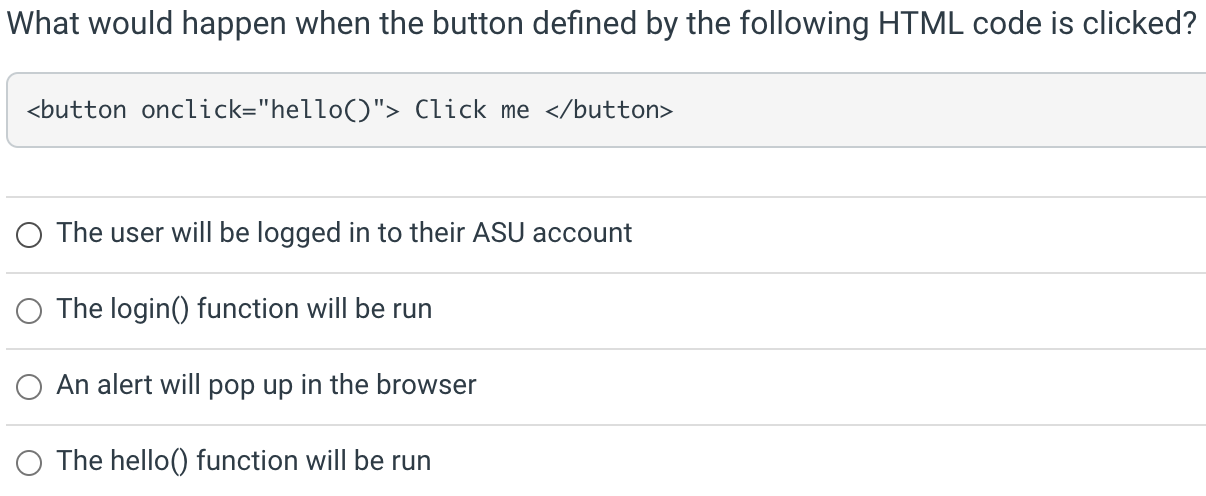Image resolution: width=1206 pixels, height=496 pixels.
Task: Click empty space right of the alert answer row
Action: (x=840, y=386)
